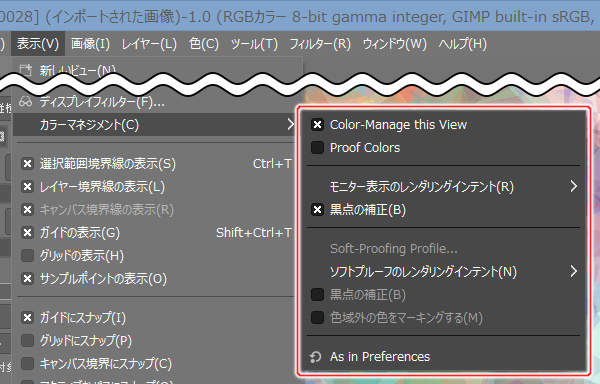Open the 表示(V) menu
The height and width of the screenshot is (384, 600).
(38, 44)
